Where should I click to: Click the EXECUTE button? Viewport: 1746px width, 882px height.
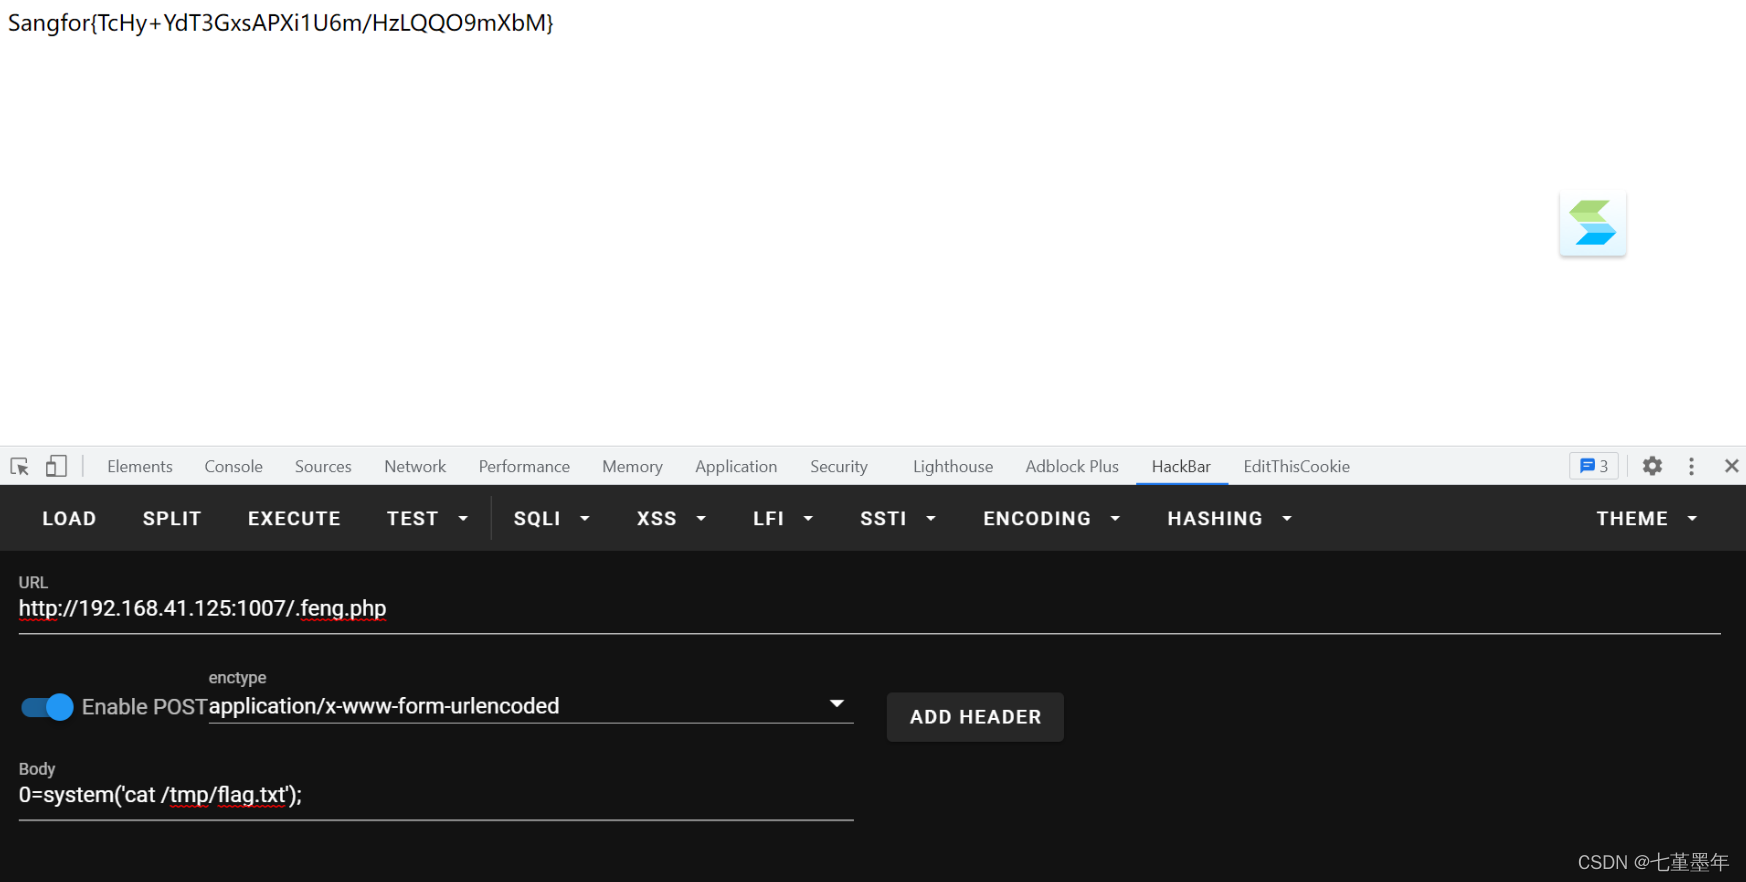[294, 518]
